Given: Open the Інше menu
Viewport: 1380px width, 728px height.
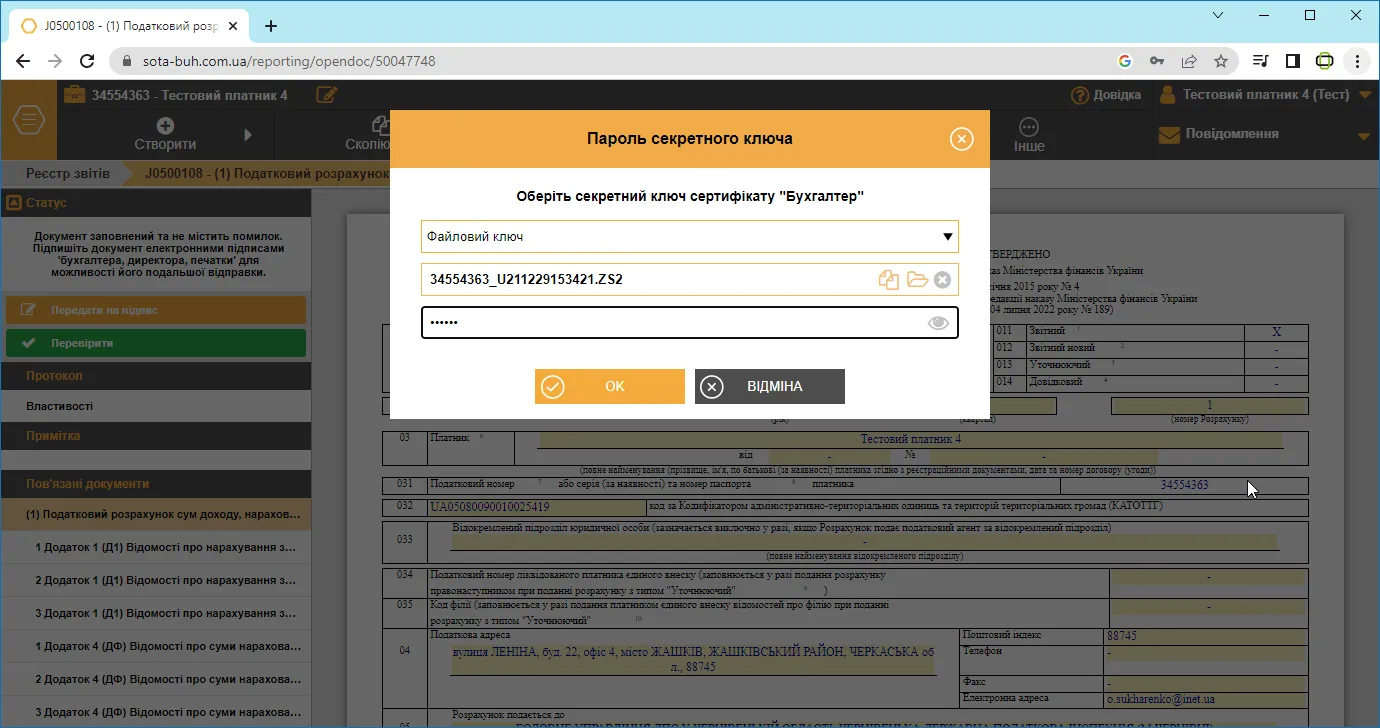Looking at the screenshot, I should click(1029, 134).
